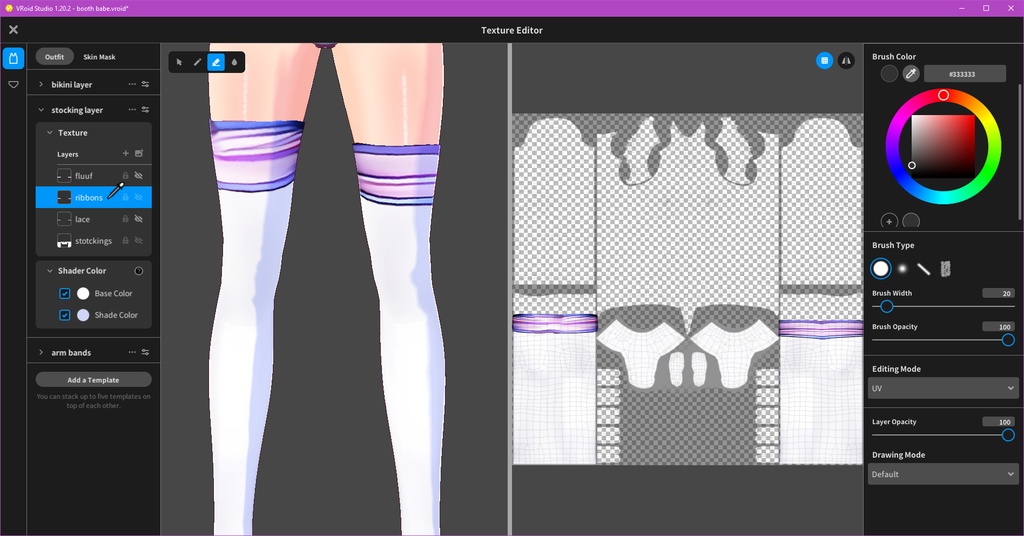Click the saturation square picker handle
Image resolution: width=1024 pixels, height=536 pixels.
(912, 165)
